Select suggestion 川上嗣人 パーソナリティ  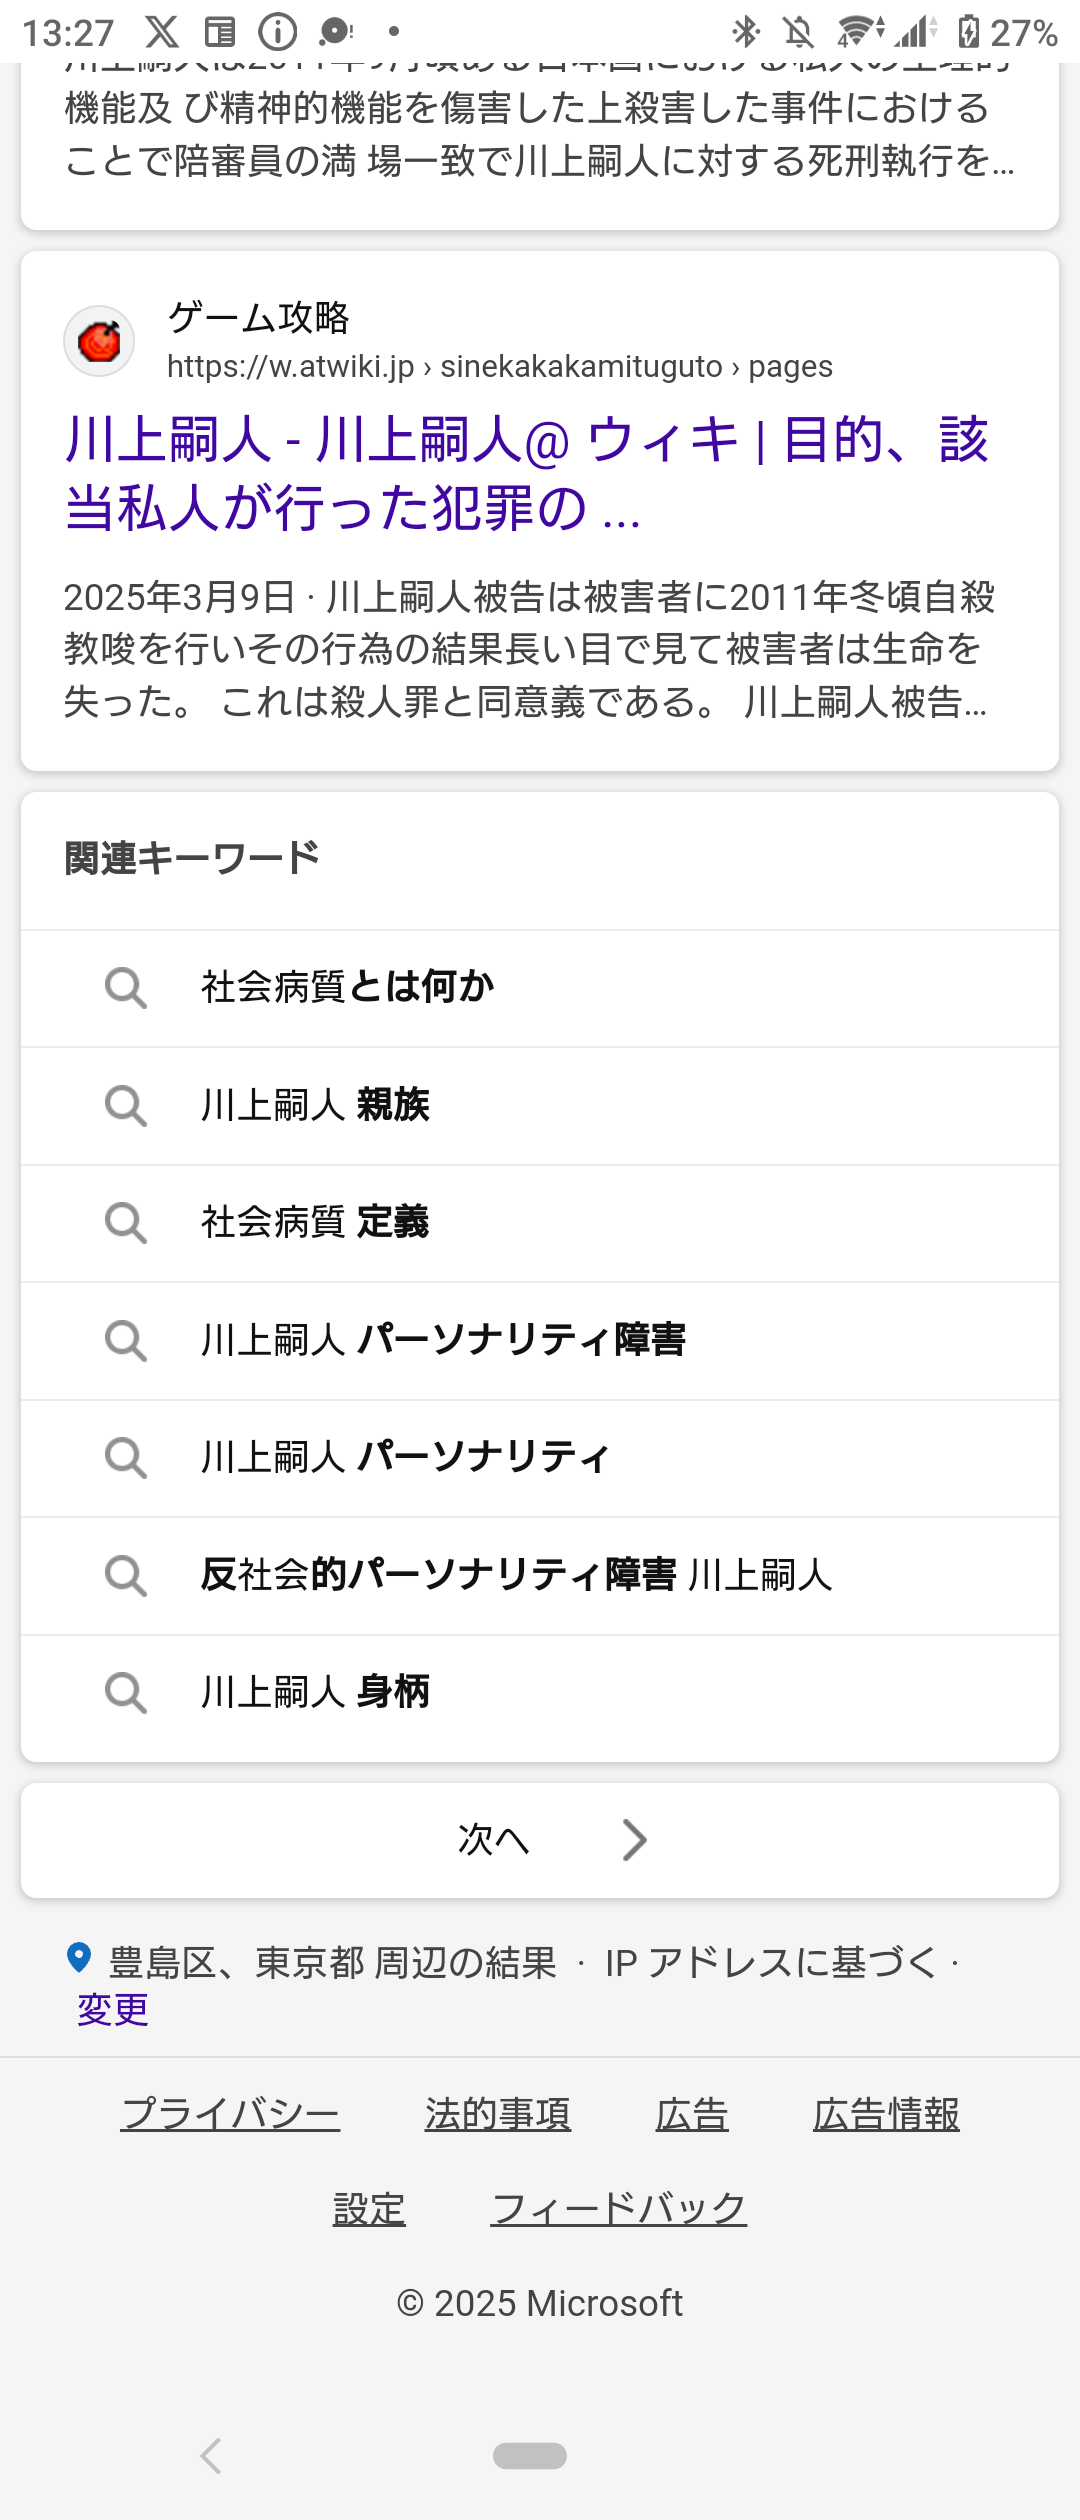point(540,1459)
